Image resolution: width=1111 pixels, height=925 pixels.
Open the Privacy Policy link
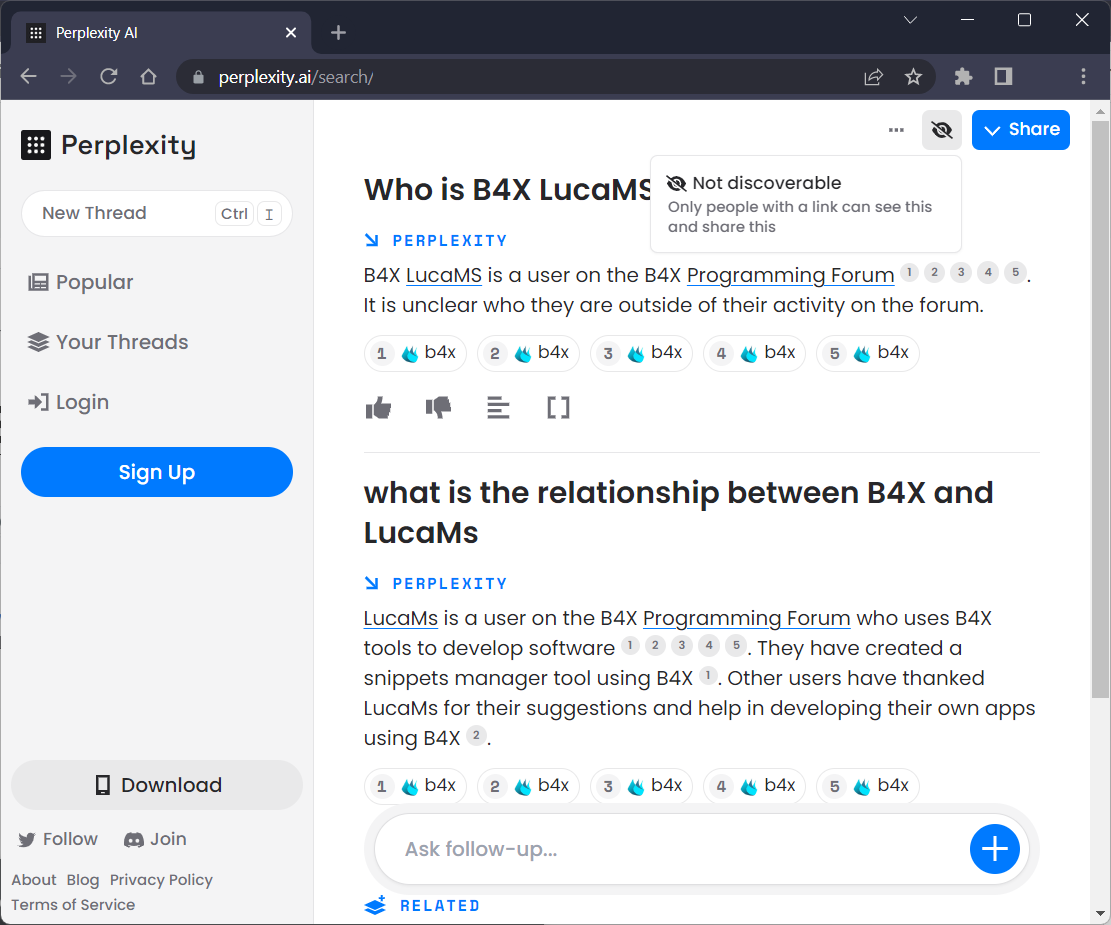(161, 880)
